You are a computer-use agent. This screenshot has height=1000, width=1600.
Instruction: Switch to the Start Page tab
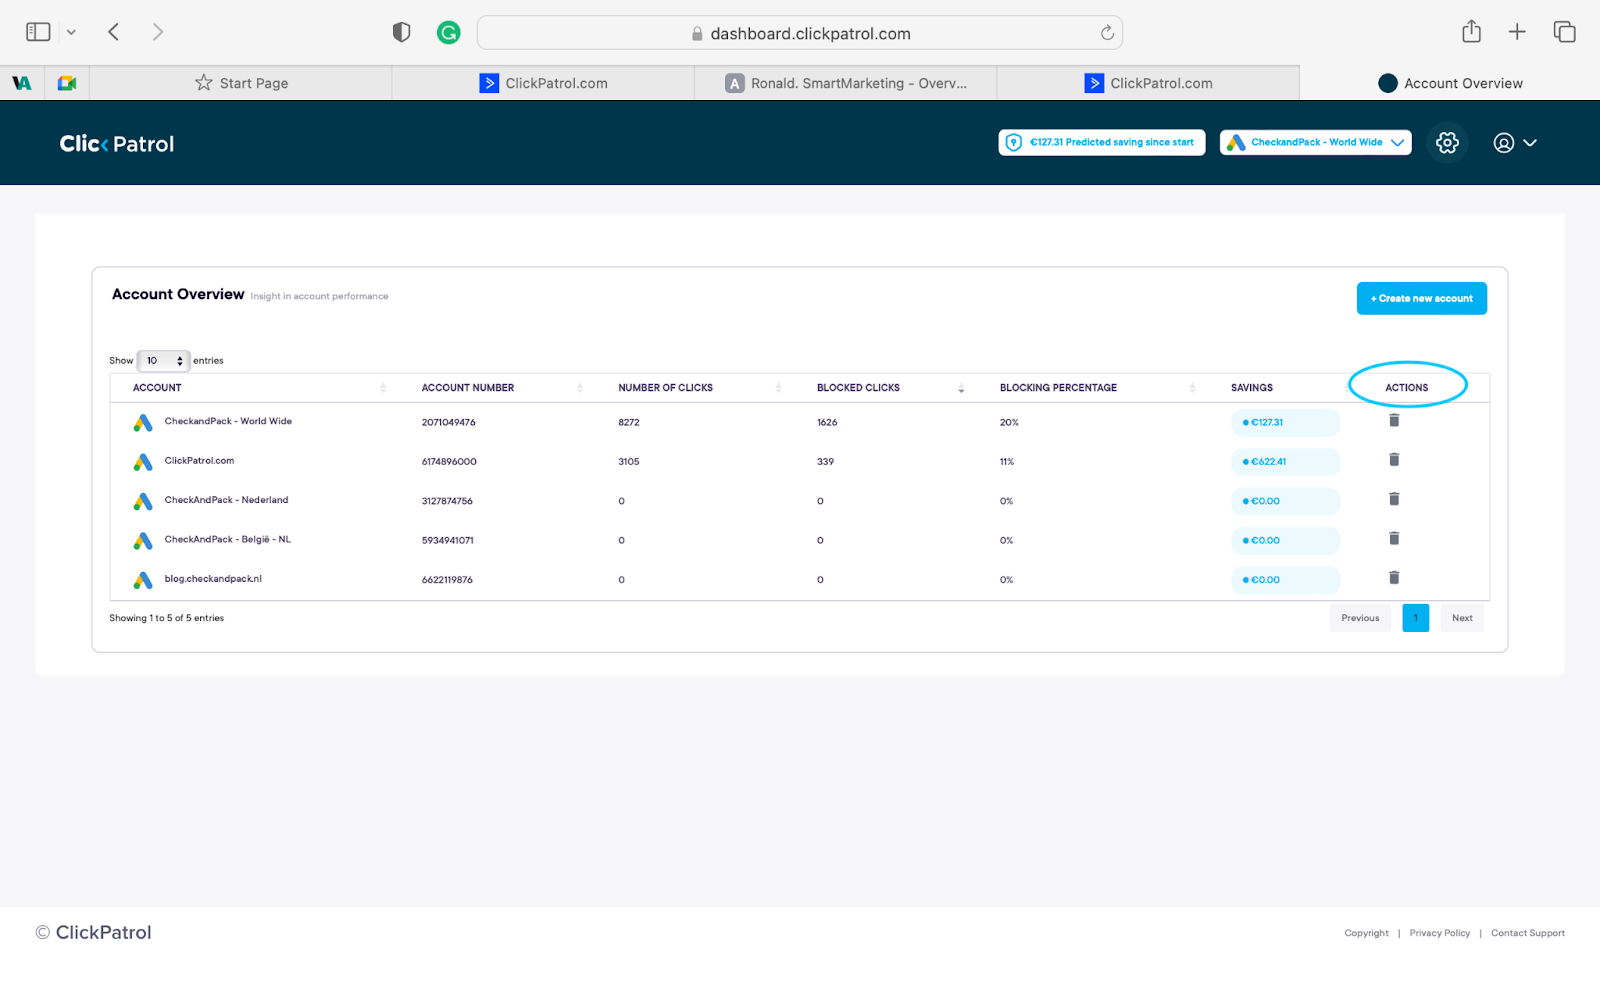click(241, 83)
